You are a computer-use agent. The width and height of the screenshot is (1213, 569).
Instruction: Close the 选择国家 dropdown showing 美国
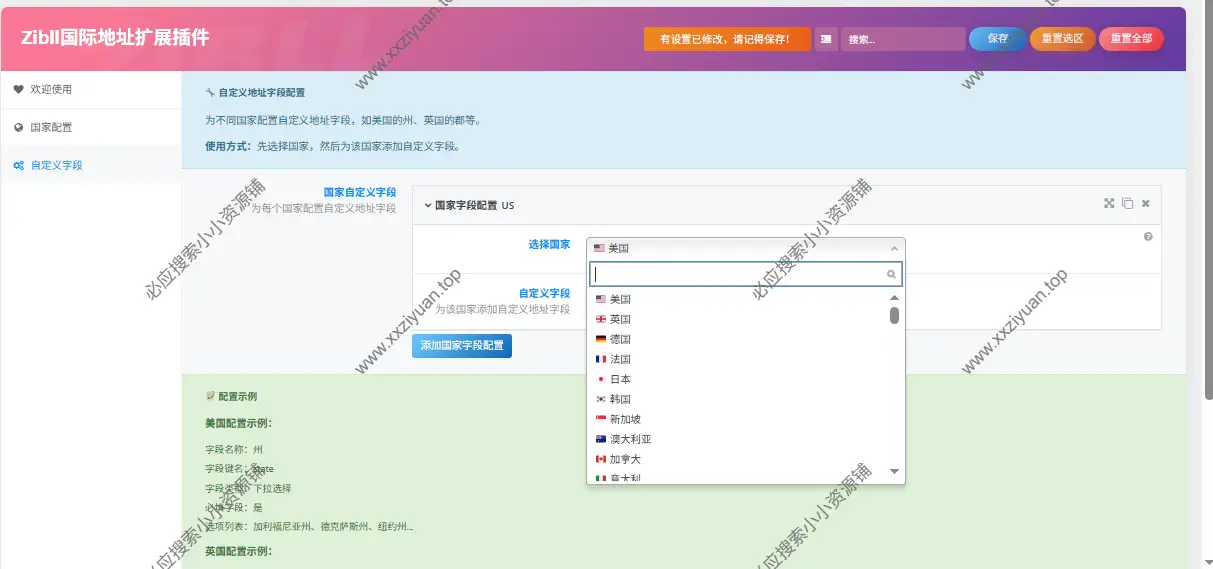[745, 248]
